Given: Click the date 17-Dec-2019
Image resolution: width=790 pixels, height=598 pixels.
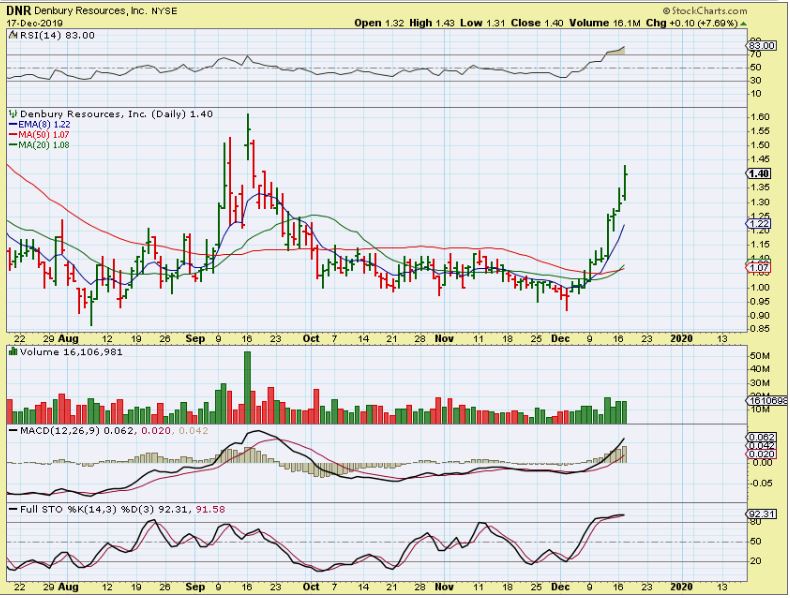Looking at the screenshot, I should [35, 23].
